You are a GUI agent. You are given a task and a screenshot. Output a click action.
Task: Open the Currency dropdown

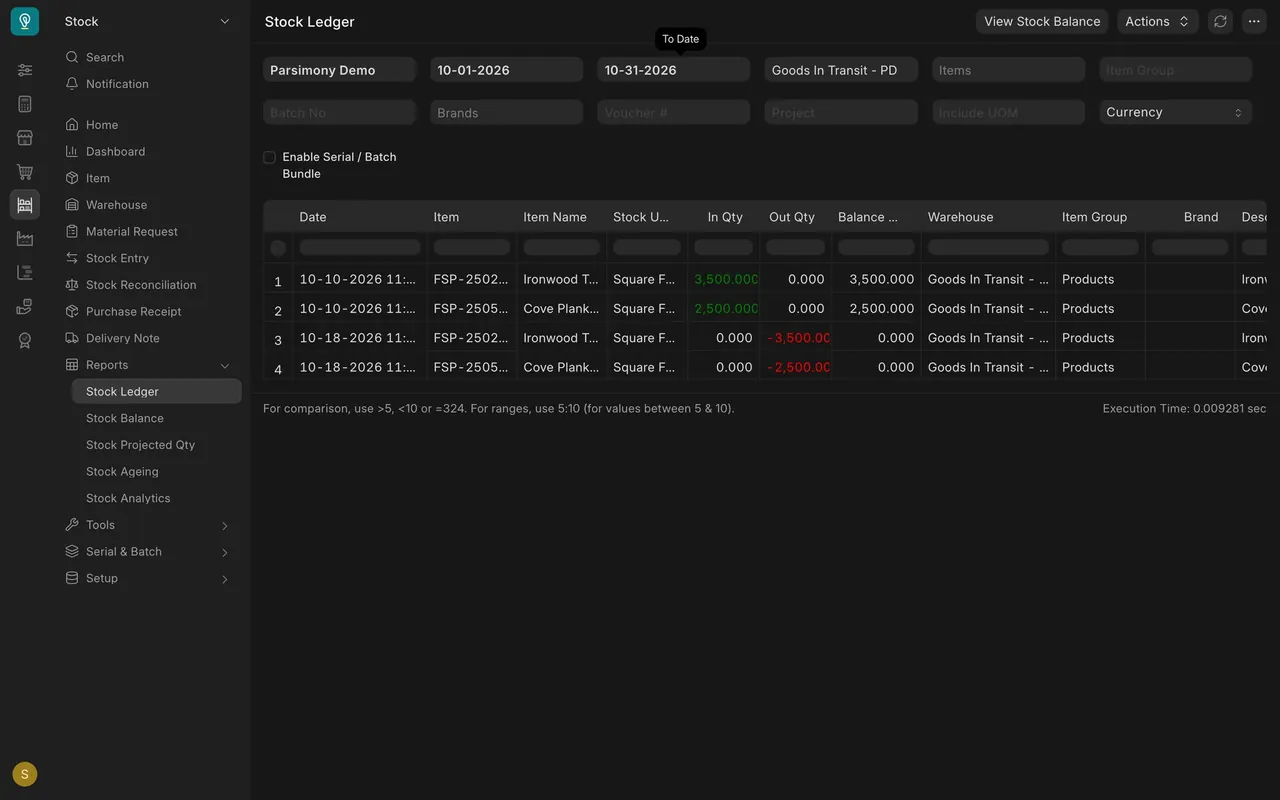[1176, 112]
